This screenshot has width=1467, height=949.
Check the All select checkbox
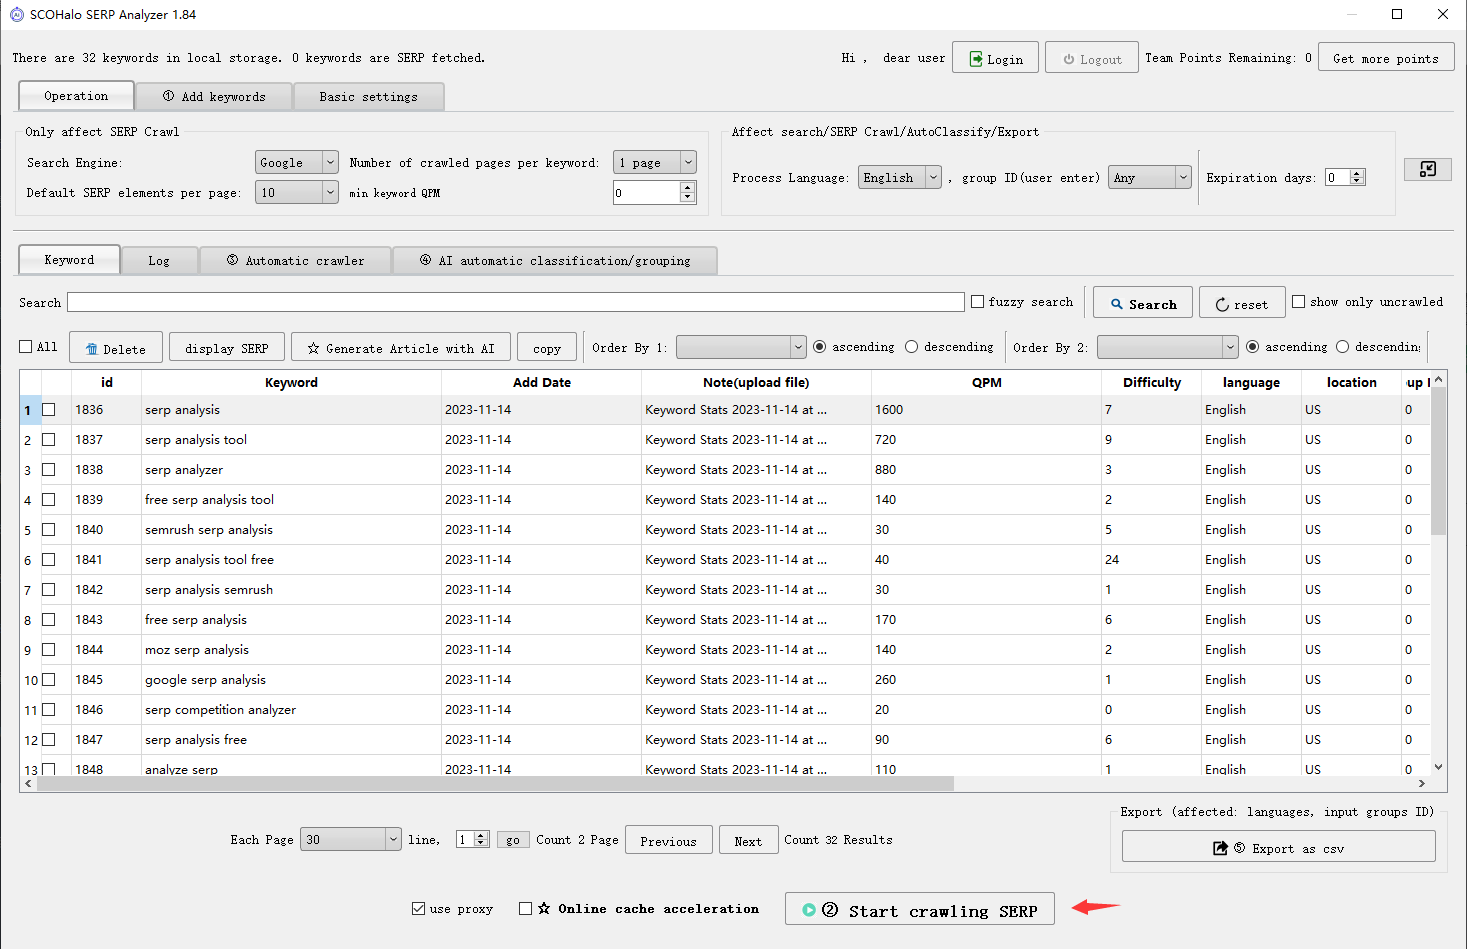26,346
